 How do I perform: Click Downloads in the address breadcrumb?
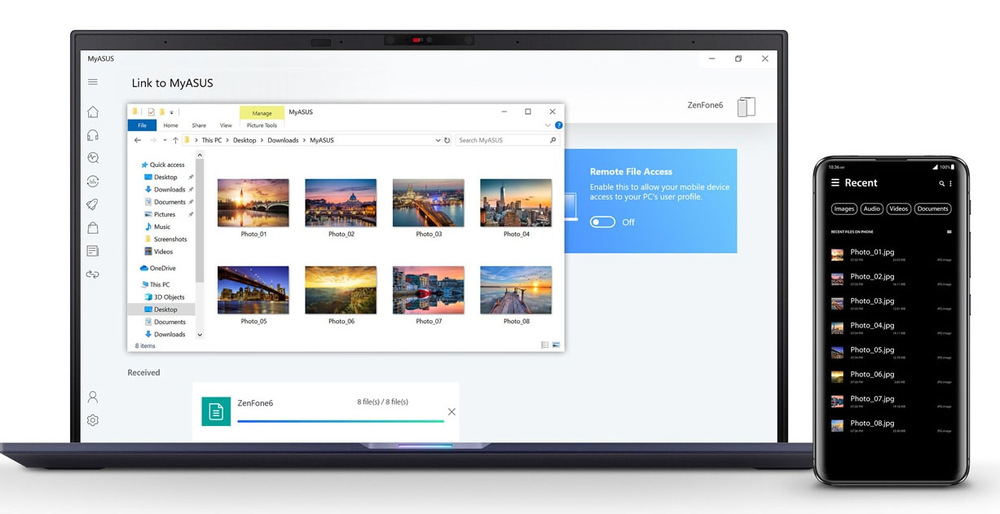pos(283,140)
